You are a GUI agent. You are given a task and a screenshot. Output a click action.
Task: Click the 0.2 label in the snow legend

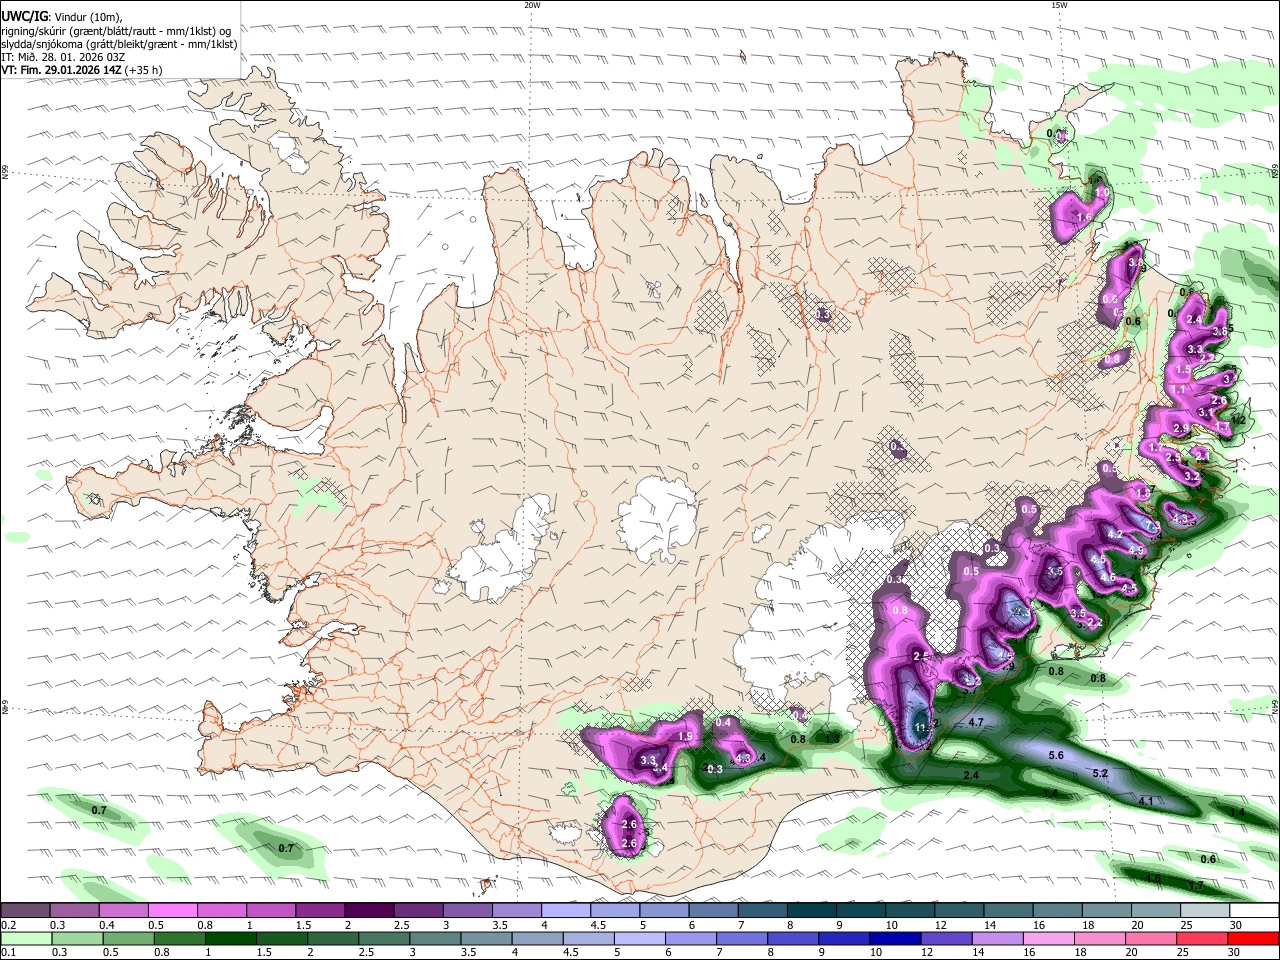[8, 925]
